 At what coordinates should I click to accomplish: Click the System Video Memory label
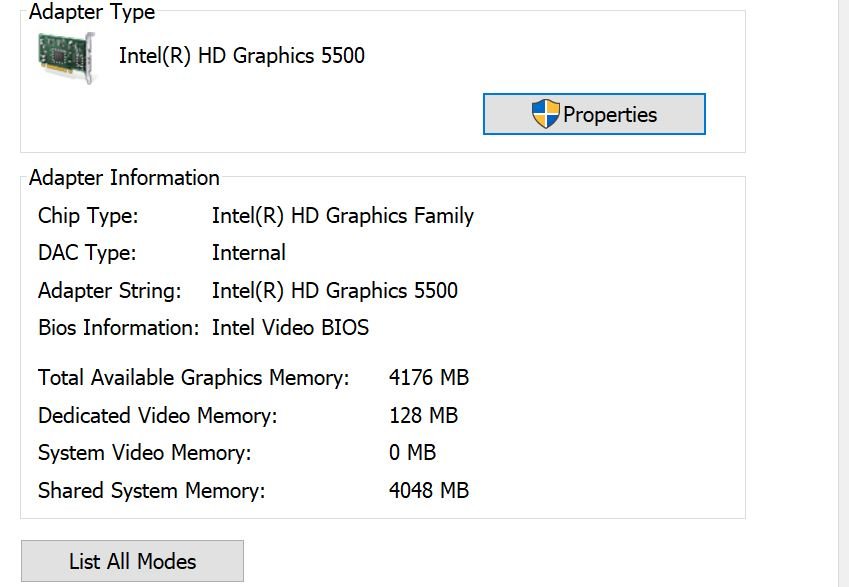[145, 453]
